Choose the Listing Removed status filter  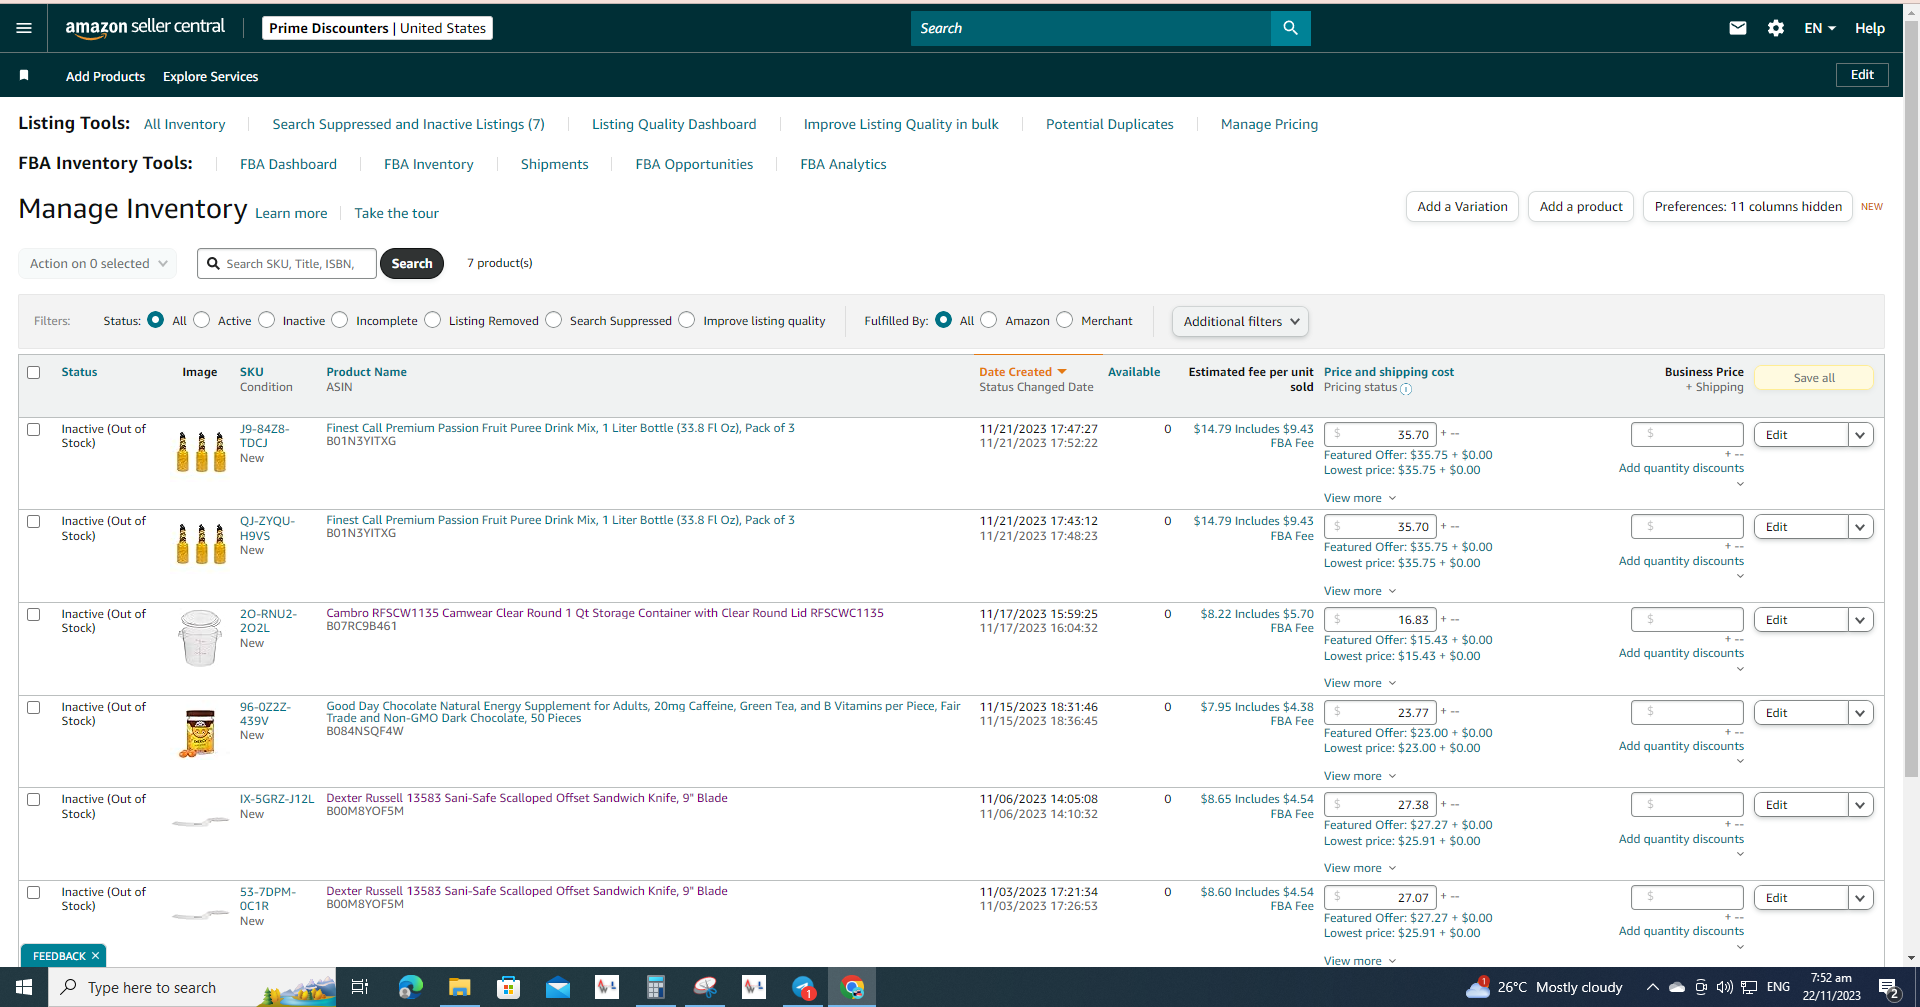tap(433, 320)
